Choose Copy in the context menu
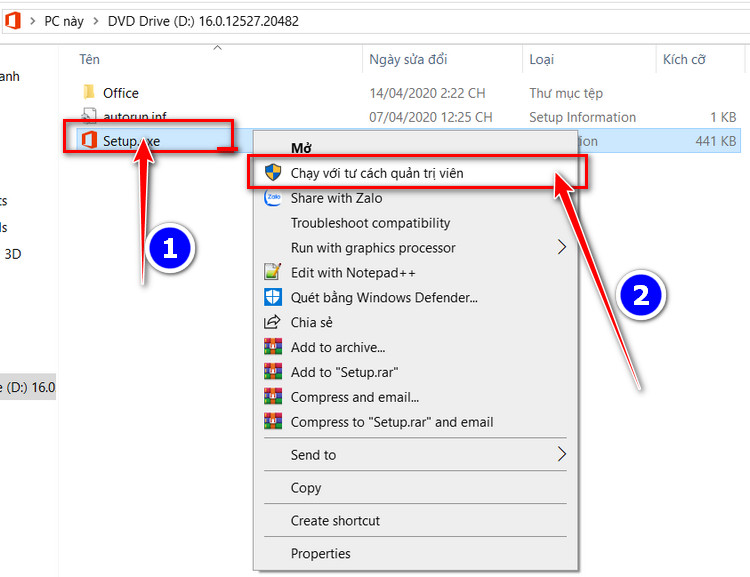Viewport: 750px width, 577px height. click(306, 488)
